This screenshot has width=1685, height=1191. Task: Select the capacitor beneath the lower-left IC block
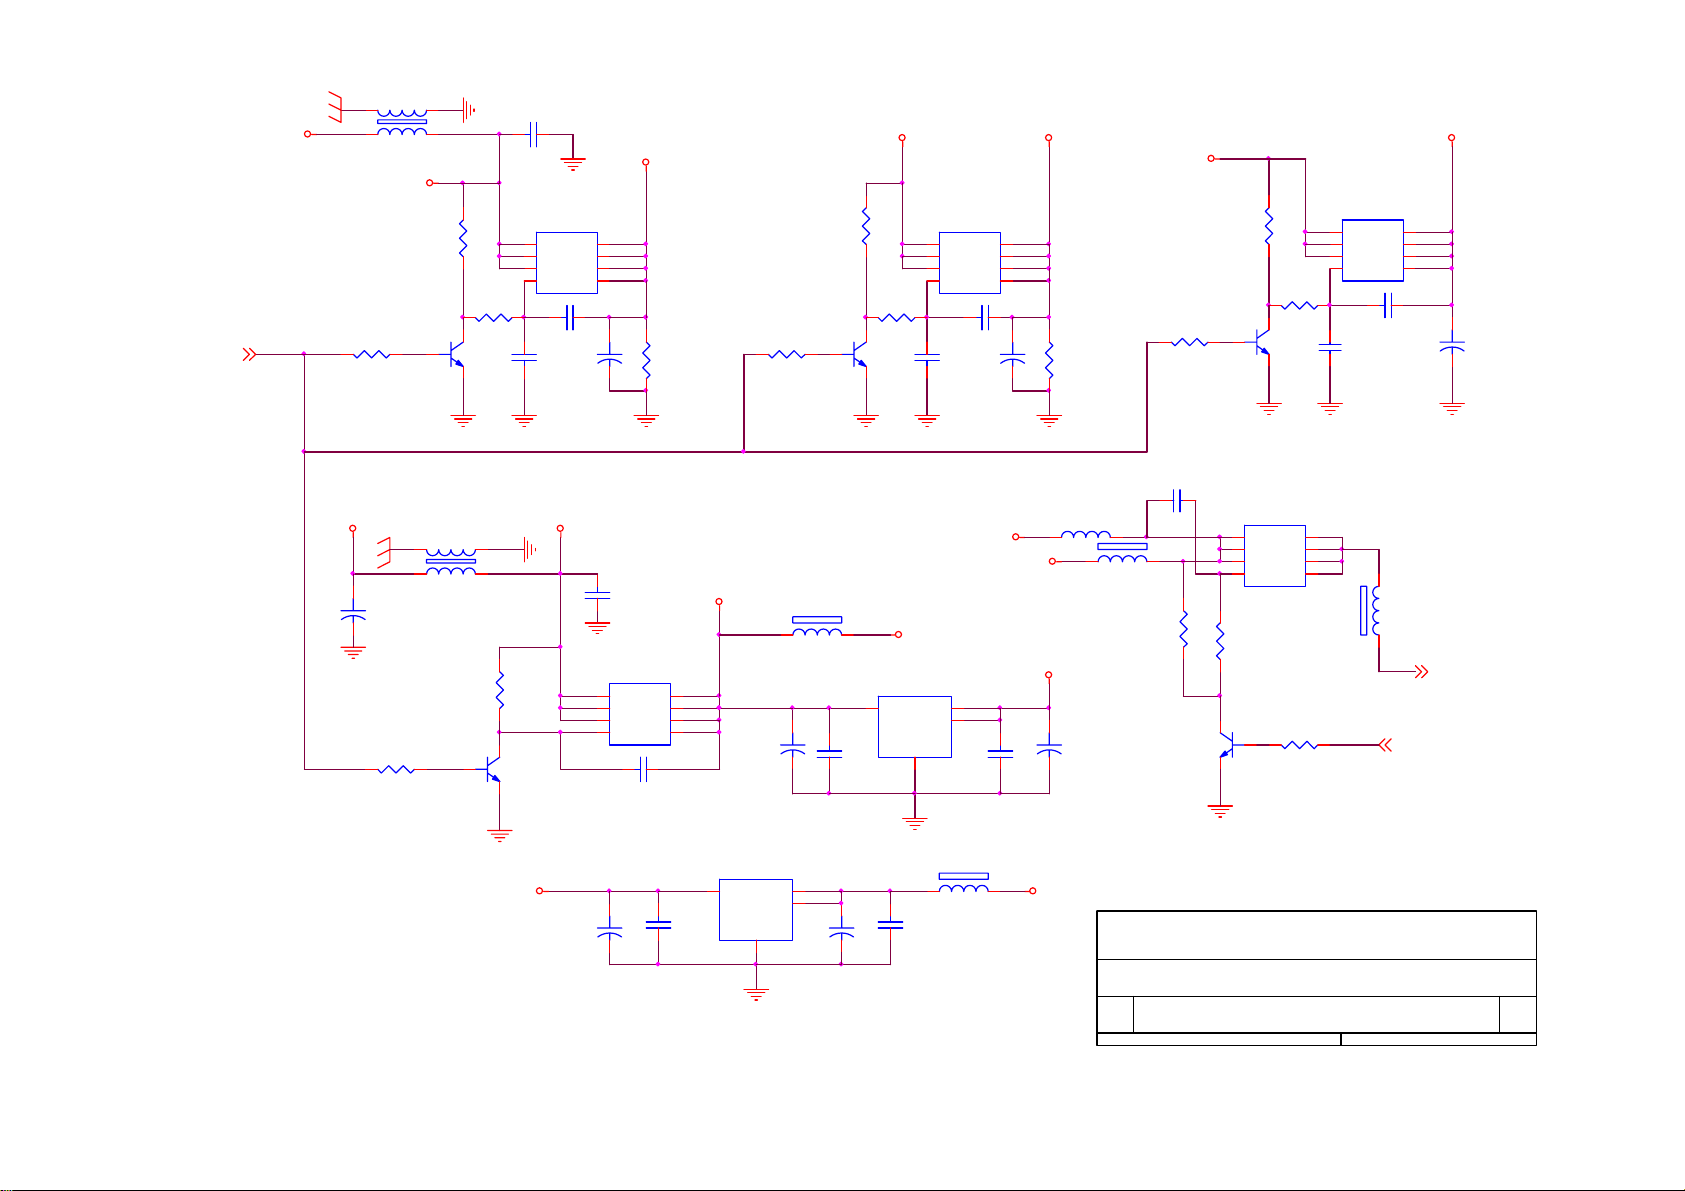click(644, 769)
